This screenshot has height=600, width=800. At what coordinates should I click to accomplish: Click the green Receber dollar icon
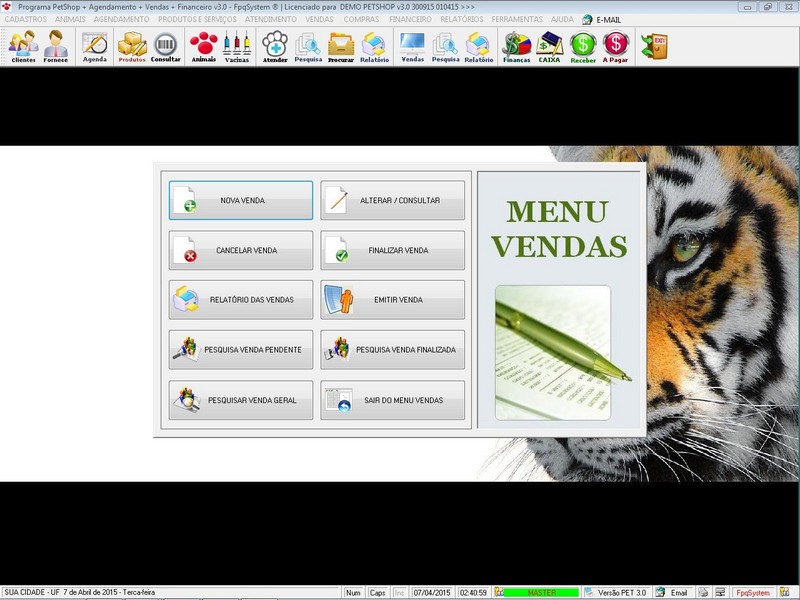coord(583,46)
